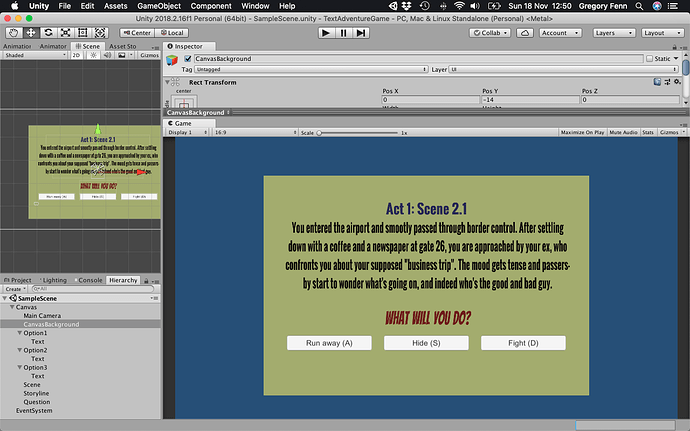This screenshot has height=431, width=690.
Task: Enable the Static checkbox
Action: pyautogui.click(x=649, y=59)
